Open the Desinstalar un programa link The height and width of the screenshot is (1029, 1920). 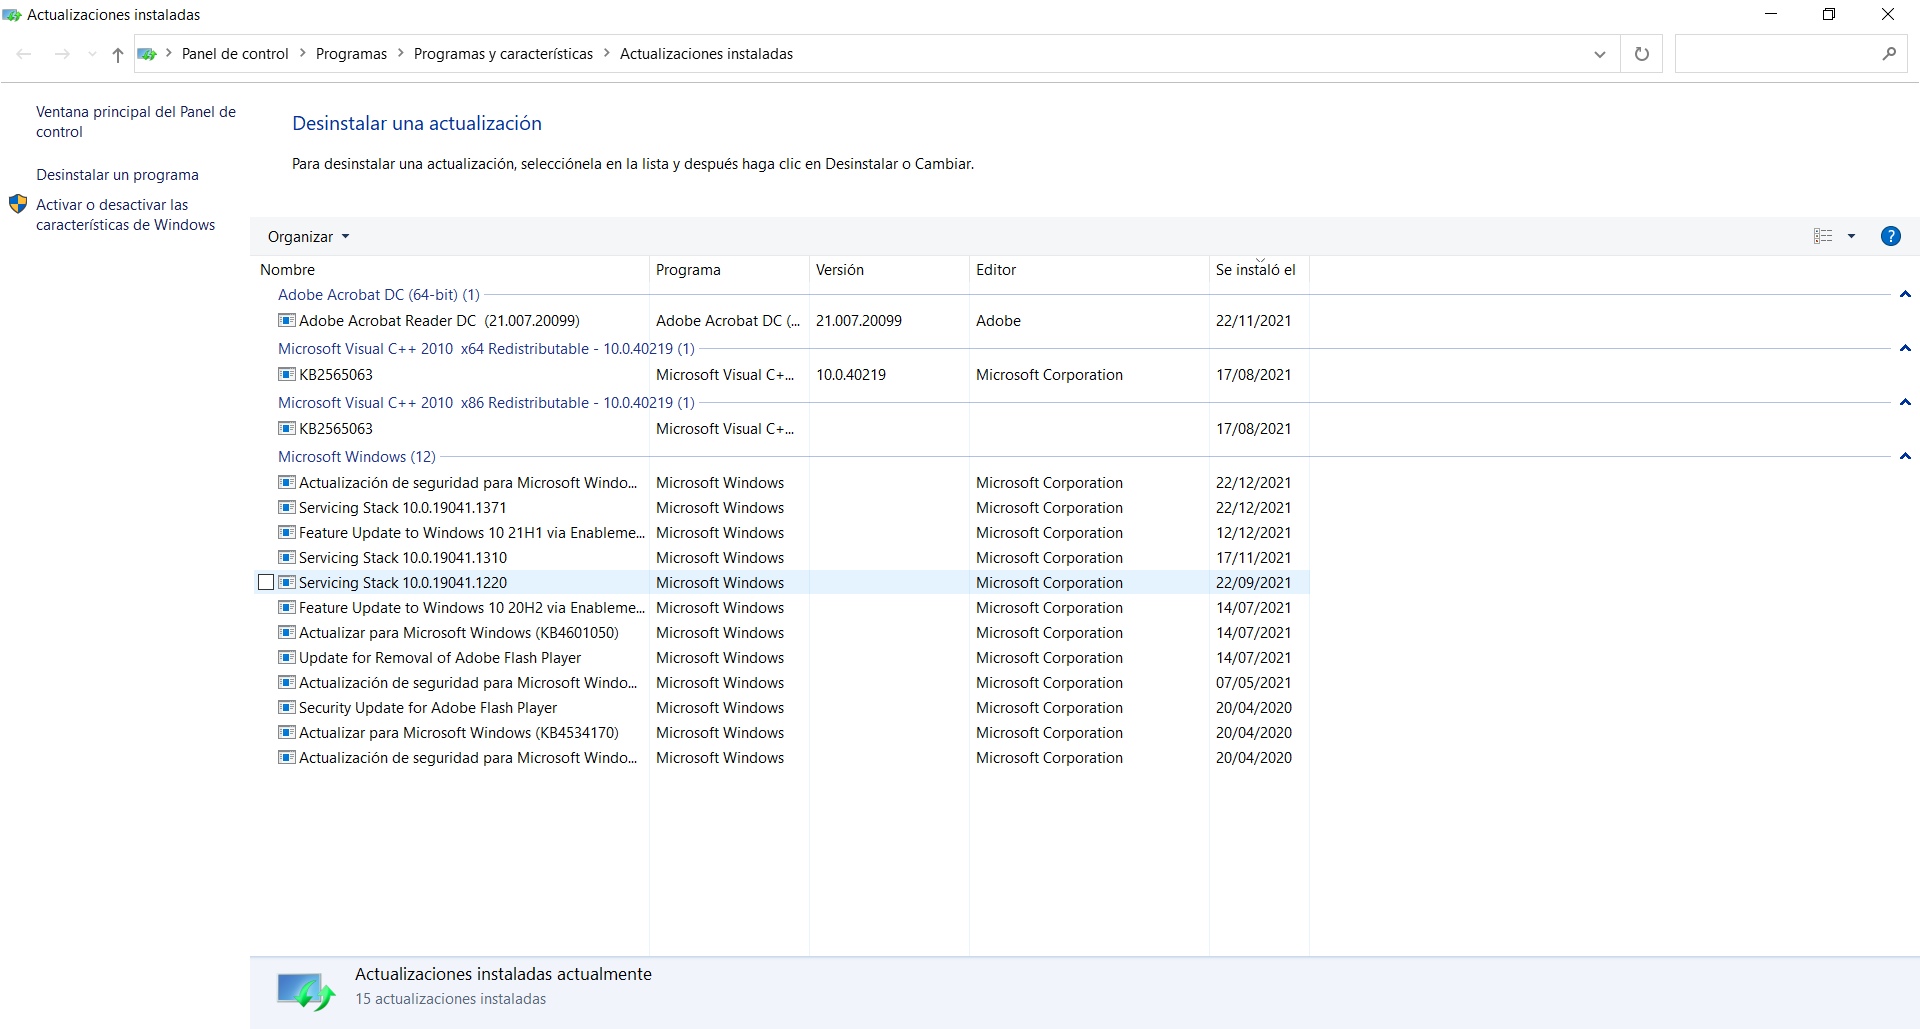117,175
